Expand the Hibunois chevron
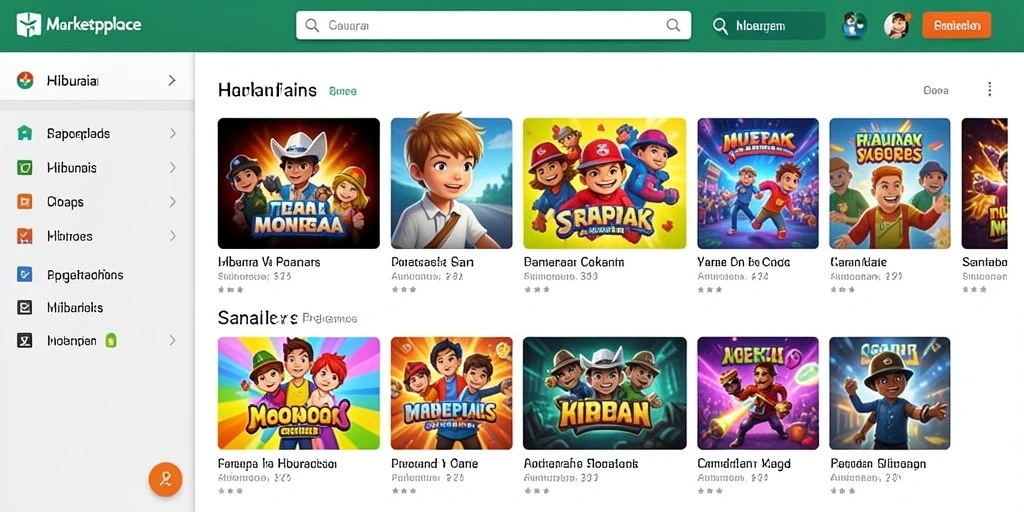1024x512 pixels. coord(172,168)
